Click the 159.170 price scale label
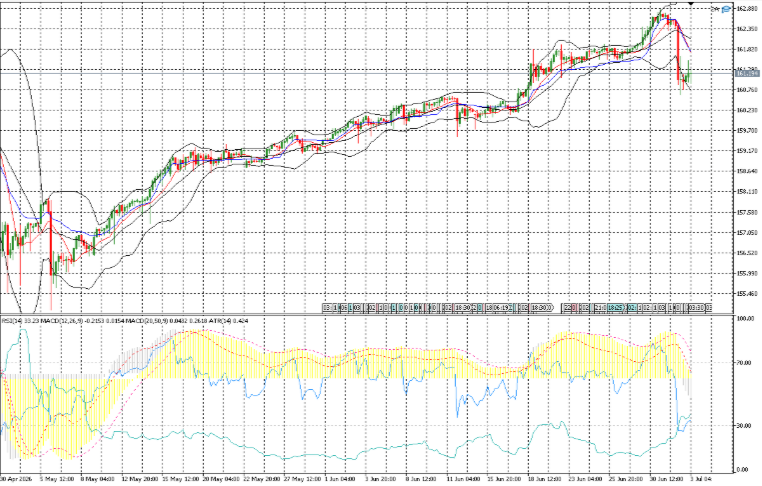This screenshot has width=762, height=486. [747, 151]
